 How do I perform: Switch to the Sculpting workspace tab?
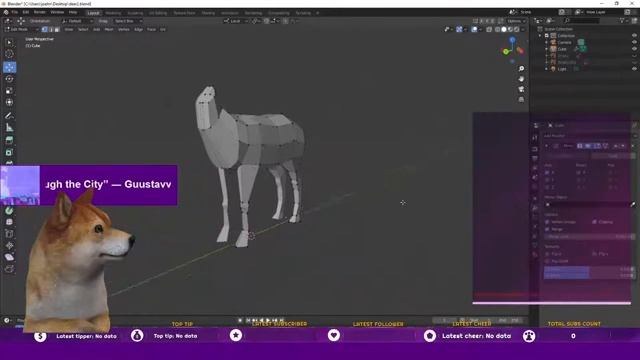pyautogui.click(x=135, y=13)
